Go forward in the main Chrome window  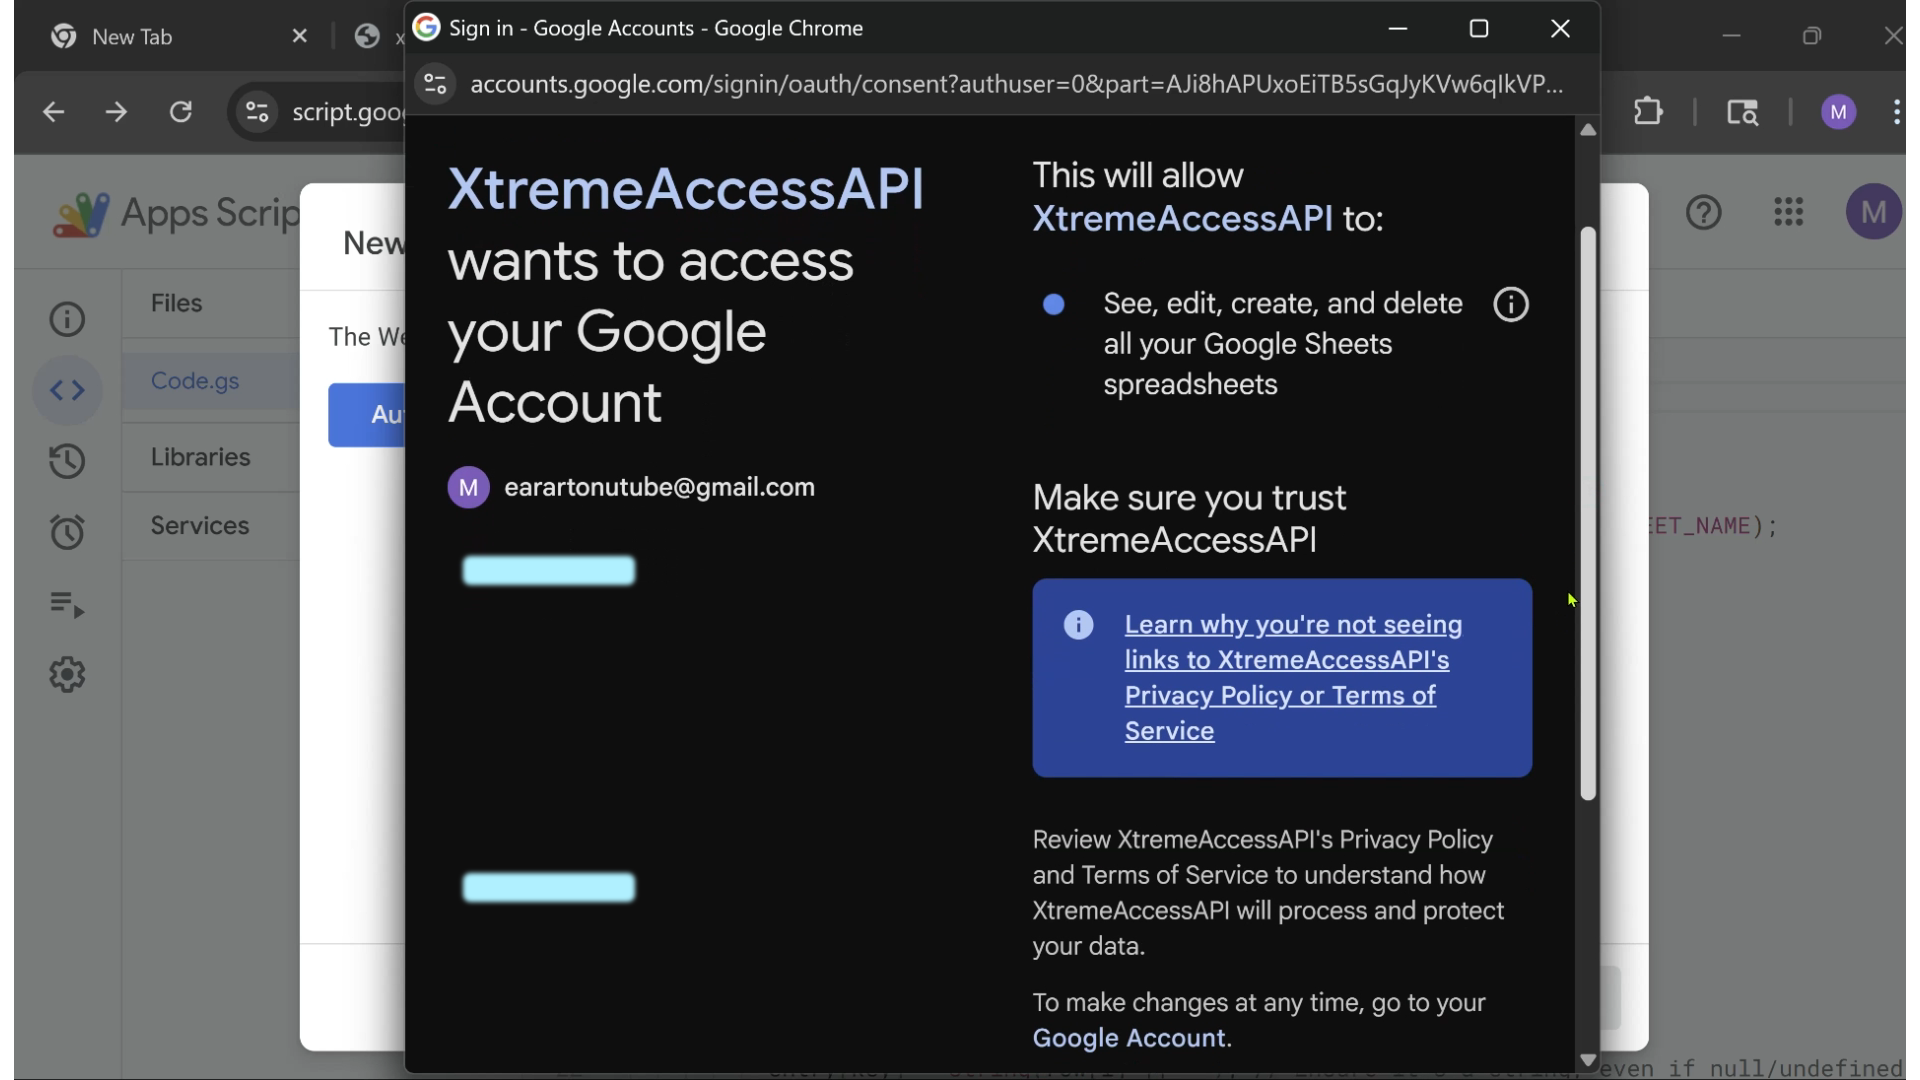116,112
